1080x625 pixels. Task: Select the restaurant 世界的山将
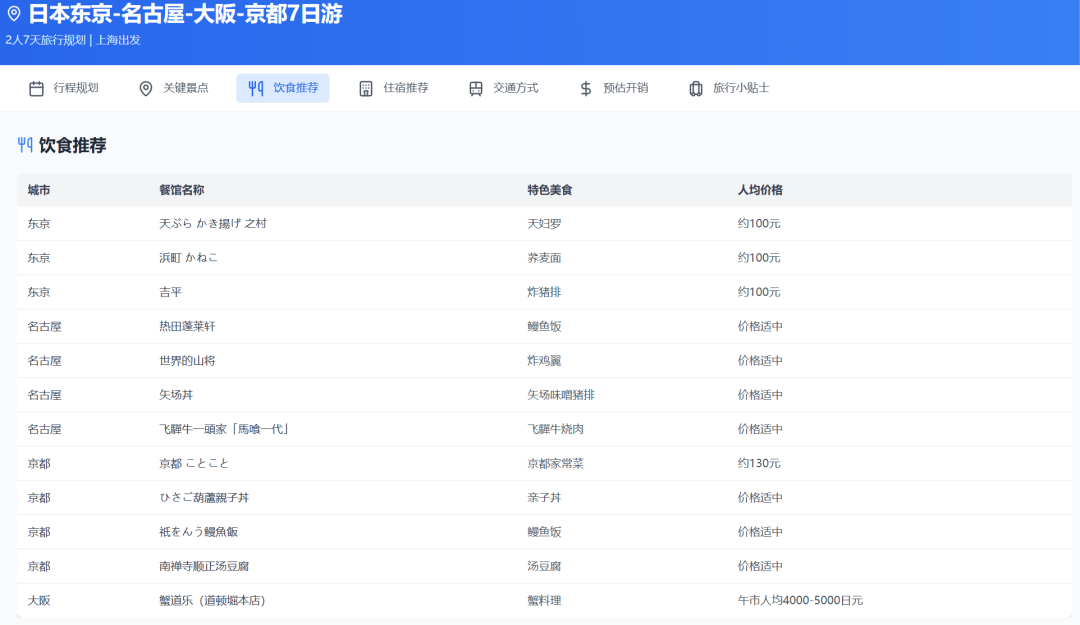click(x=187, y=360)
